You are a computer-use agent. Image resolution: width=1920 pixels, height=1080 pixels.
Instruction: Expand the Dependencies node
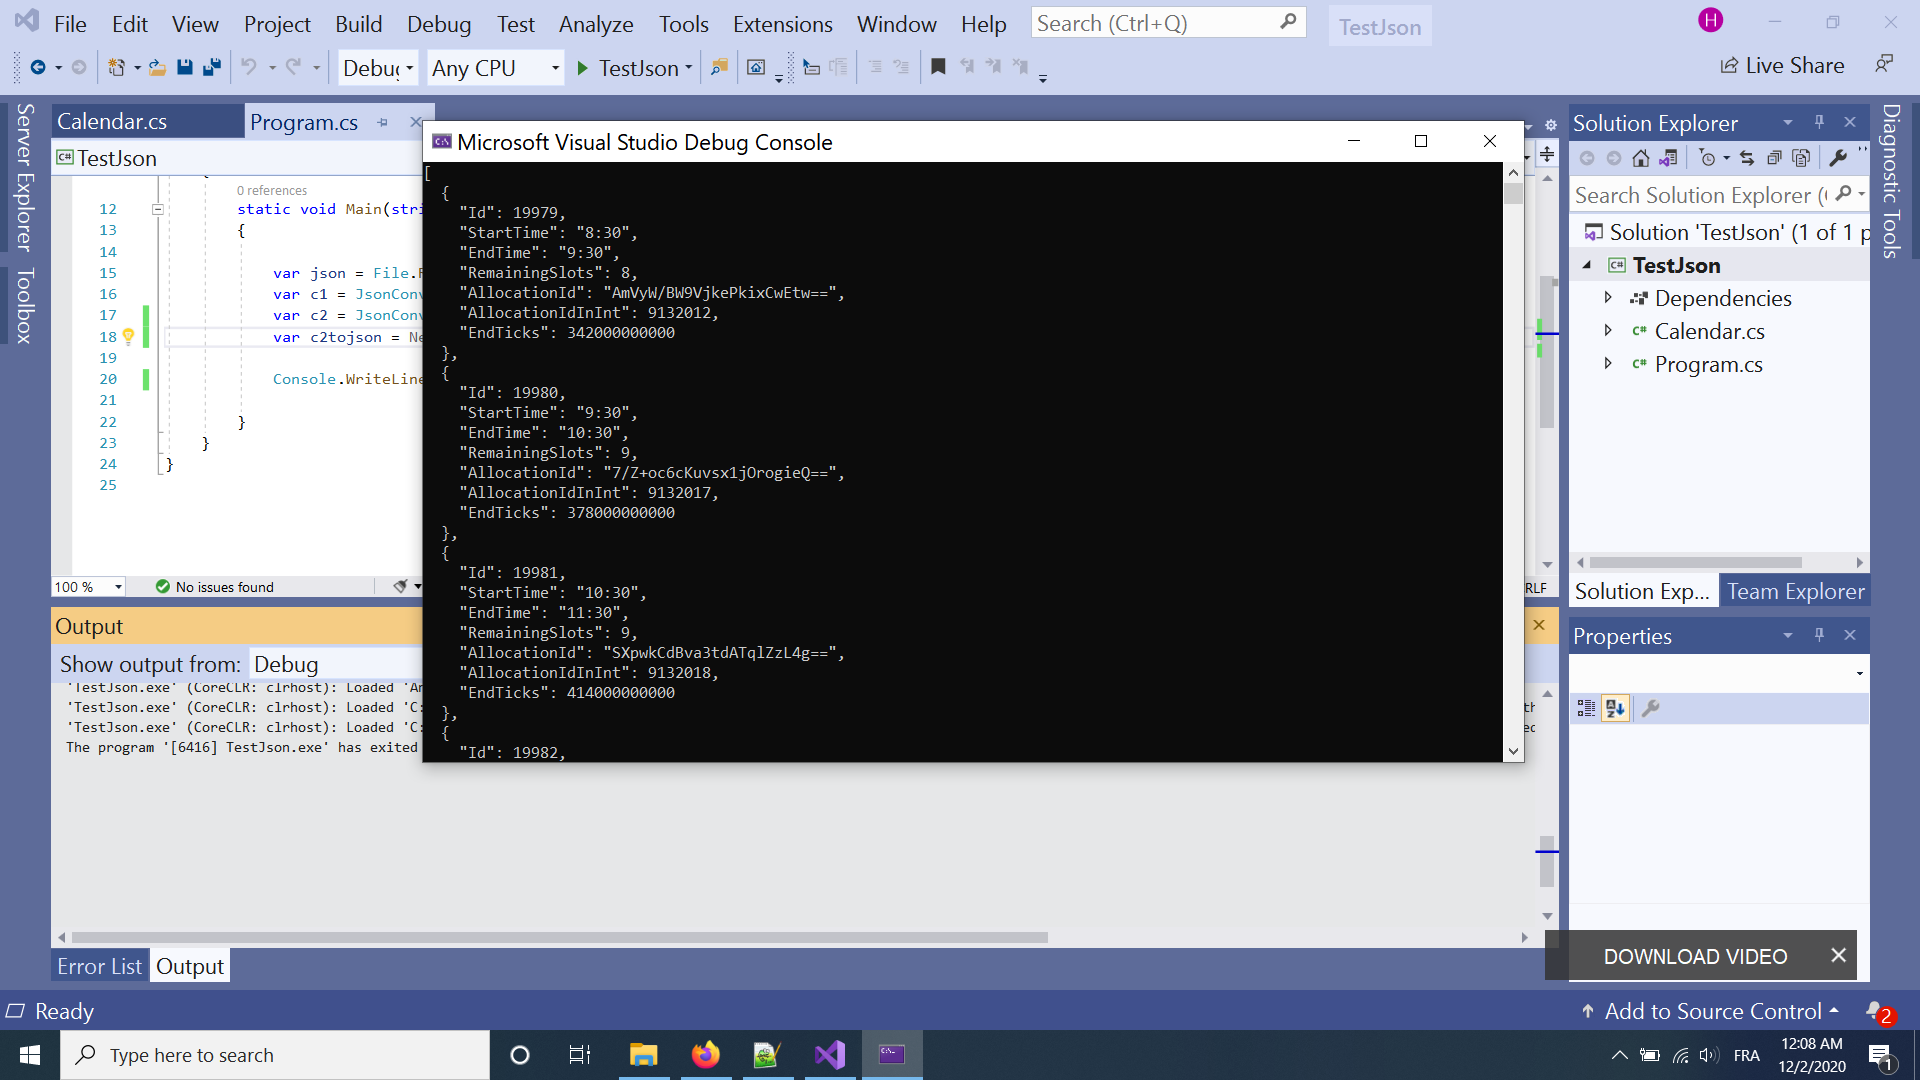(1608, 298)
